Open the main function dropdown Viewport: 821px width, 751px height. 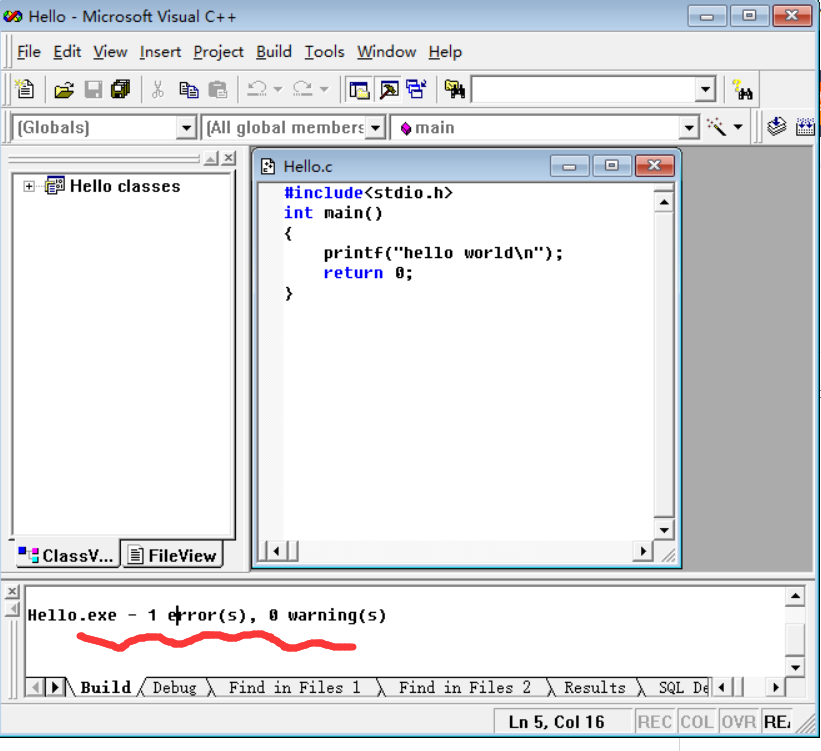tap(689, 127)
